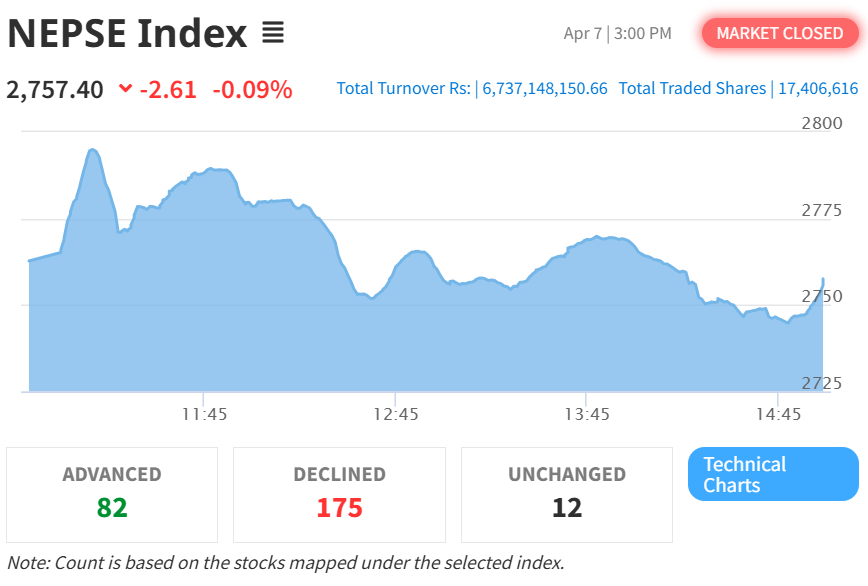Click the turnover value 6,737,148,150.66
Viewport: 868px width, 586px height.
pos(545,88)
